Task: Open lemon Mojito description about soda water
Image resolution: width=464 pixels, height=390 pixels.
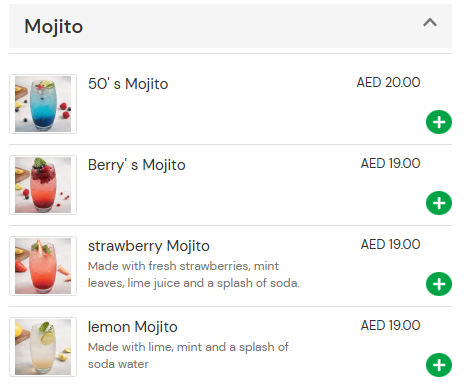Action: point(188,356)
